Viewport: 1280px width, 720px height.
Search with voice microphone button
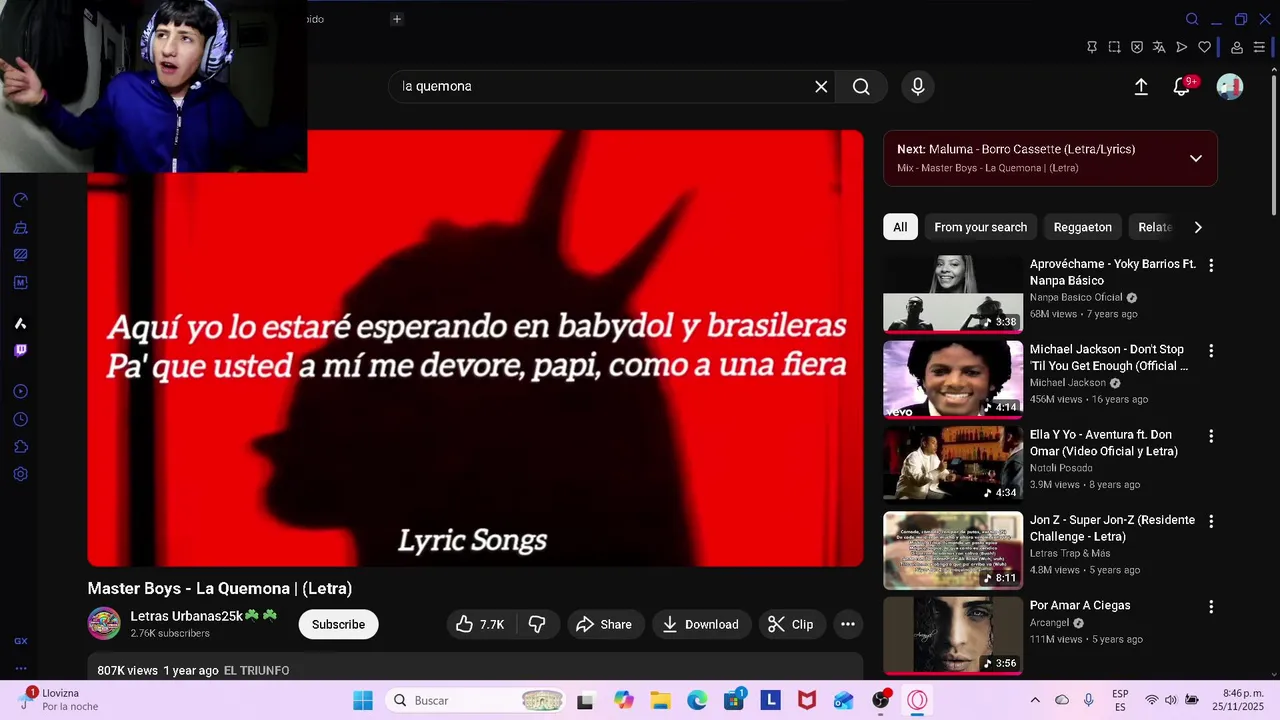point(917,87)
